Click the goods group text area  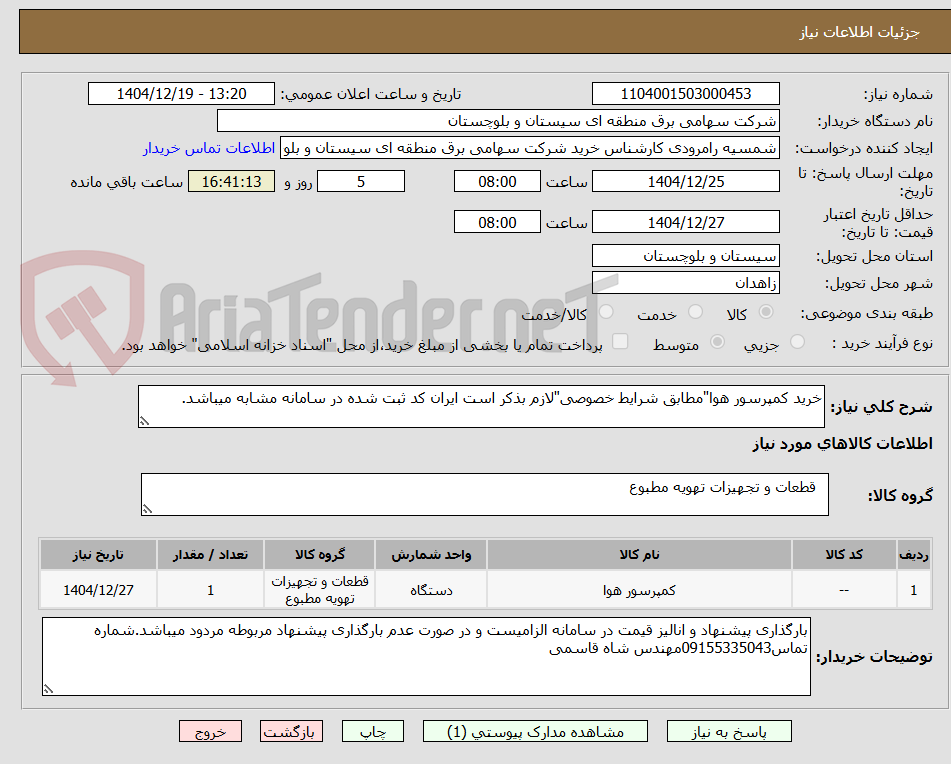pyautogui.click(x=485, y=495)
